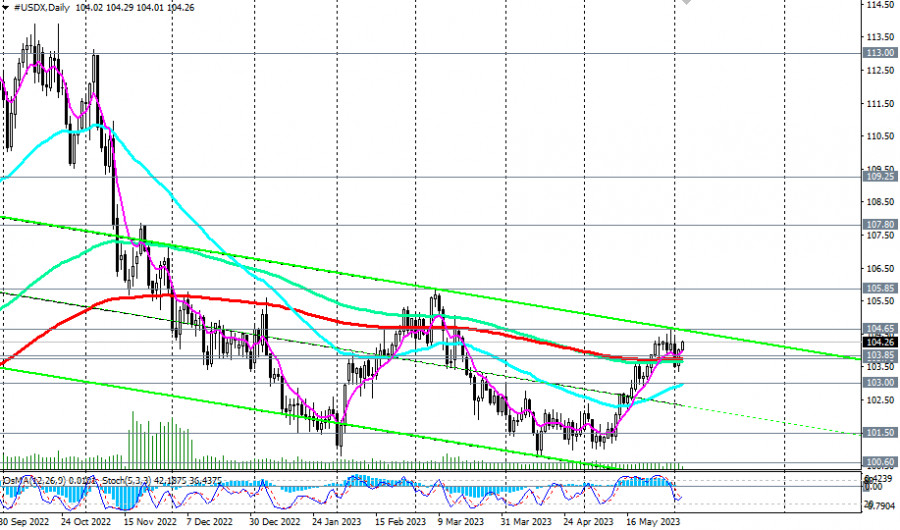Image resolution: width=900 pixels, height=530 pixels.
Task: Click the '15 Nov 2022' date label
Action: point(150,521)
